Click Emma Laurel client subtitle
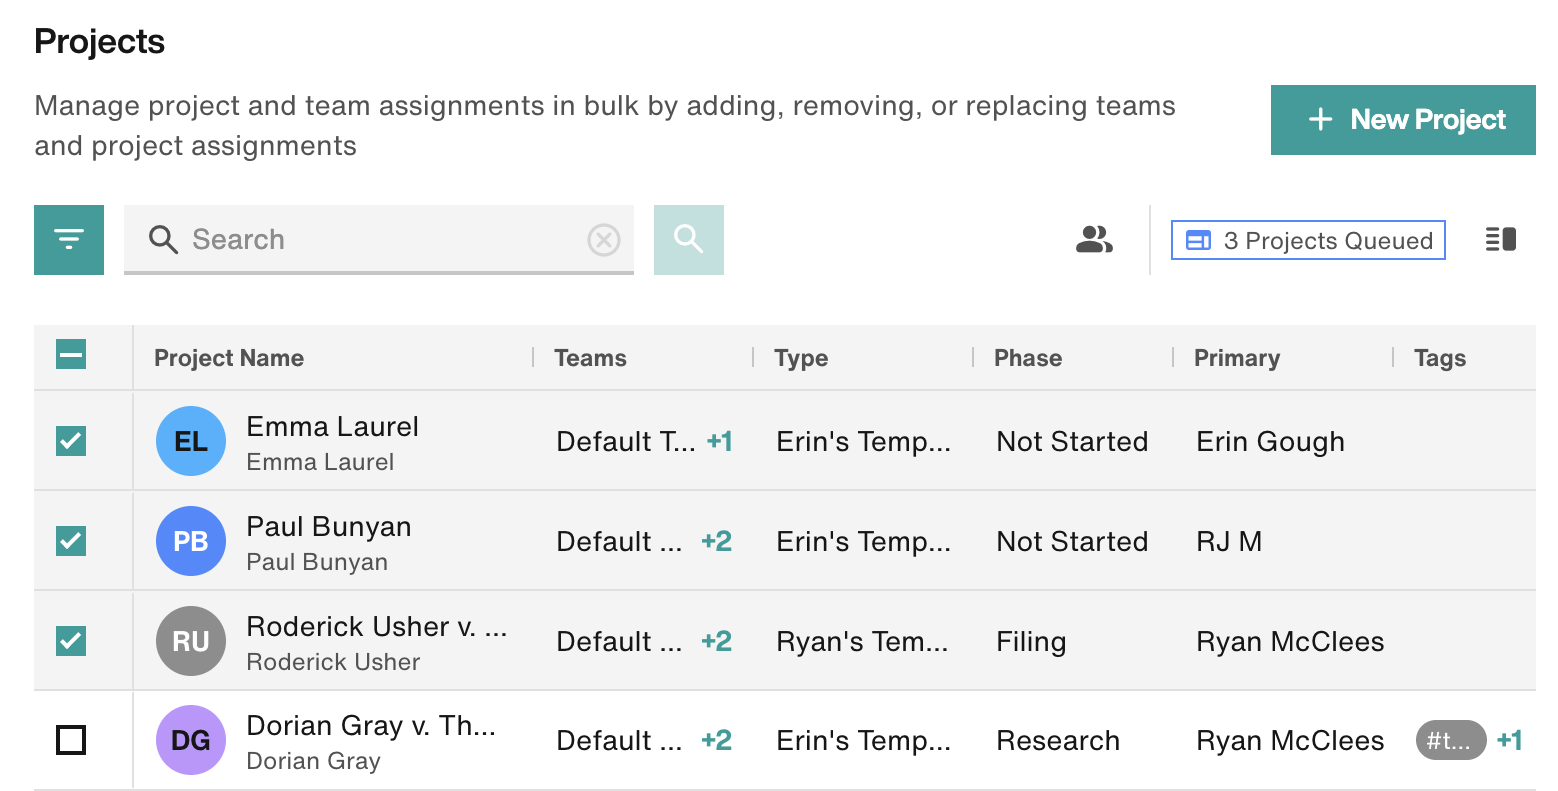This screenshot has width=1558, height=791. click(x=320, y=462)
